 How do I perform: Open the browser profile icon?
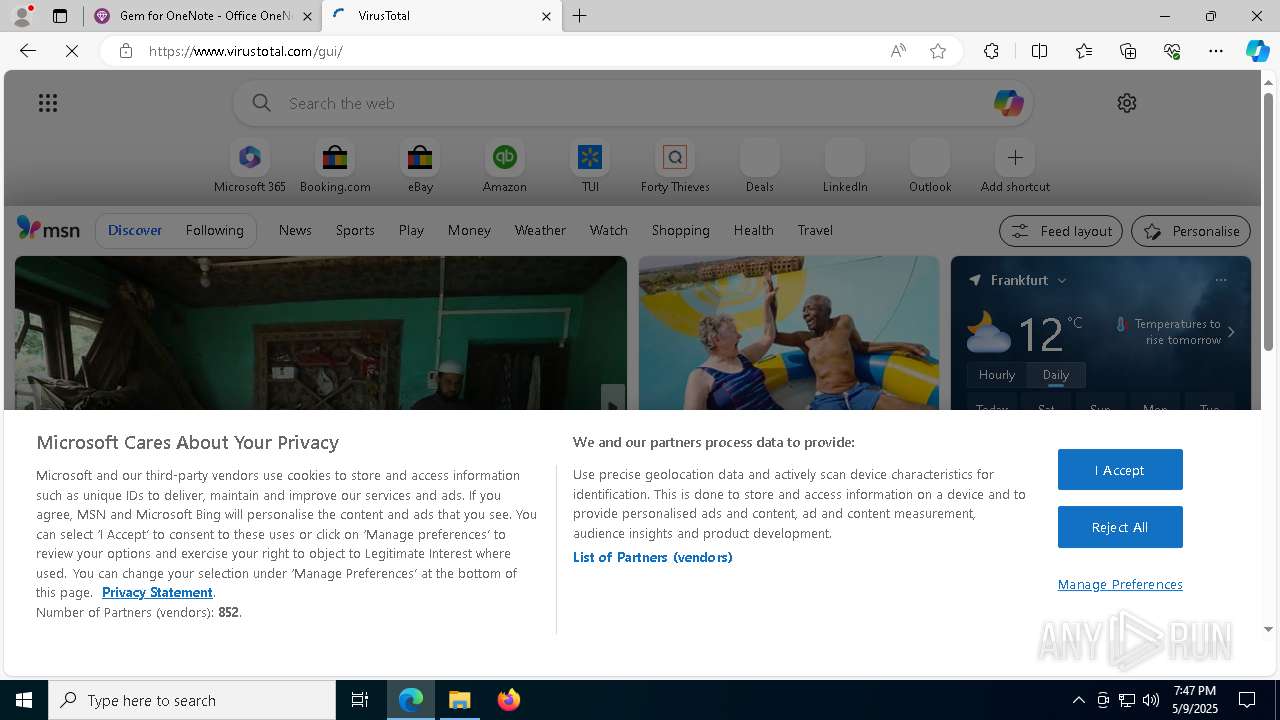(x=22, y=16)
